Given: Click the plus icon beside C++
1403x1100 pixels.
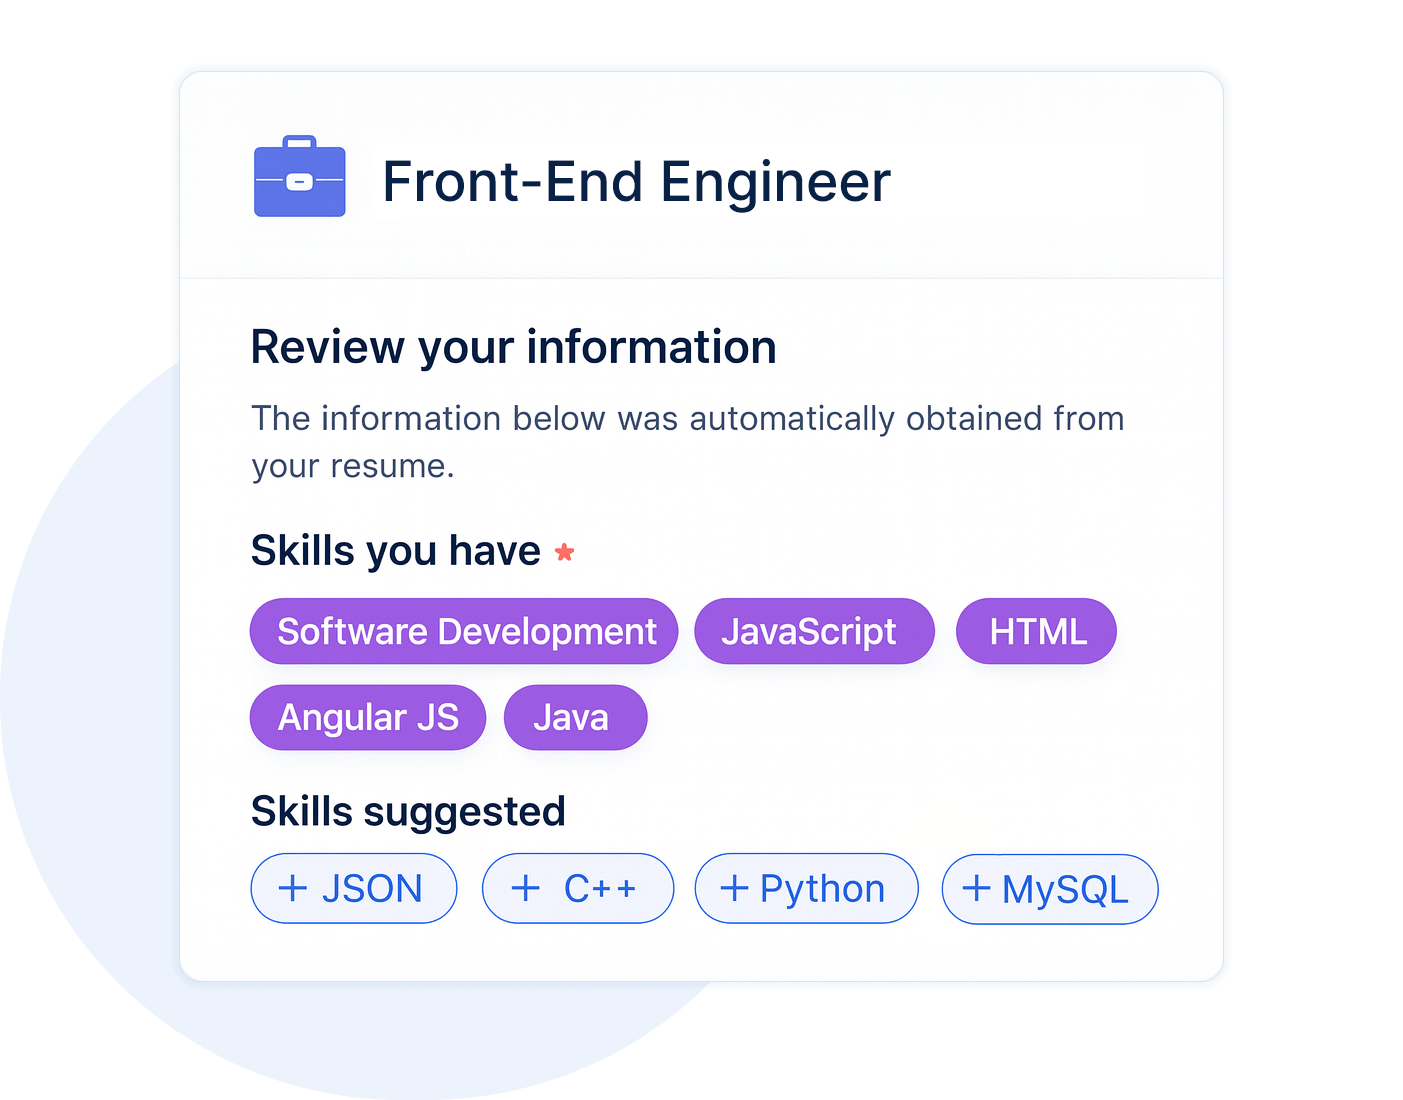Looking at the screenshot, I should pyautogui.click(x=525, y=888).
